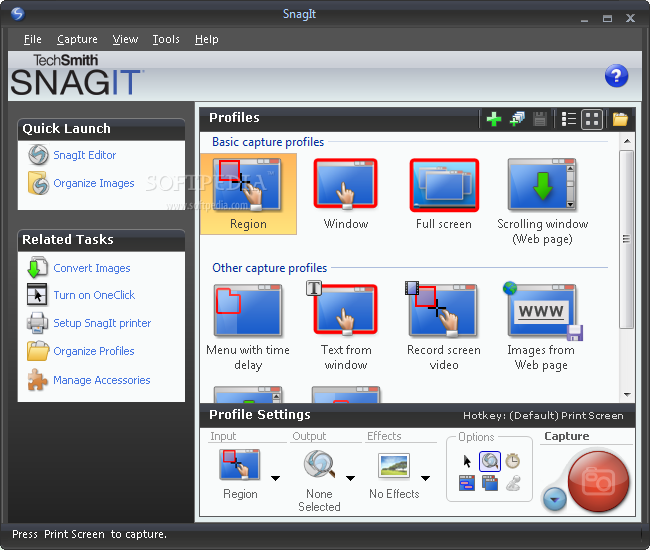Click the OneClick cursor icon
The image size is (650, 550).
(x=36, y=295)
